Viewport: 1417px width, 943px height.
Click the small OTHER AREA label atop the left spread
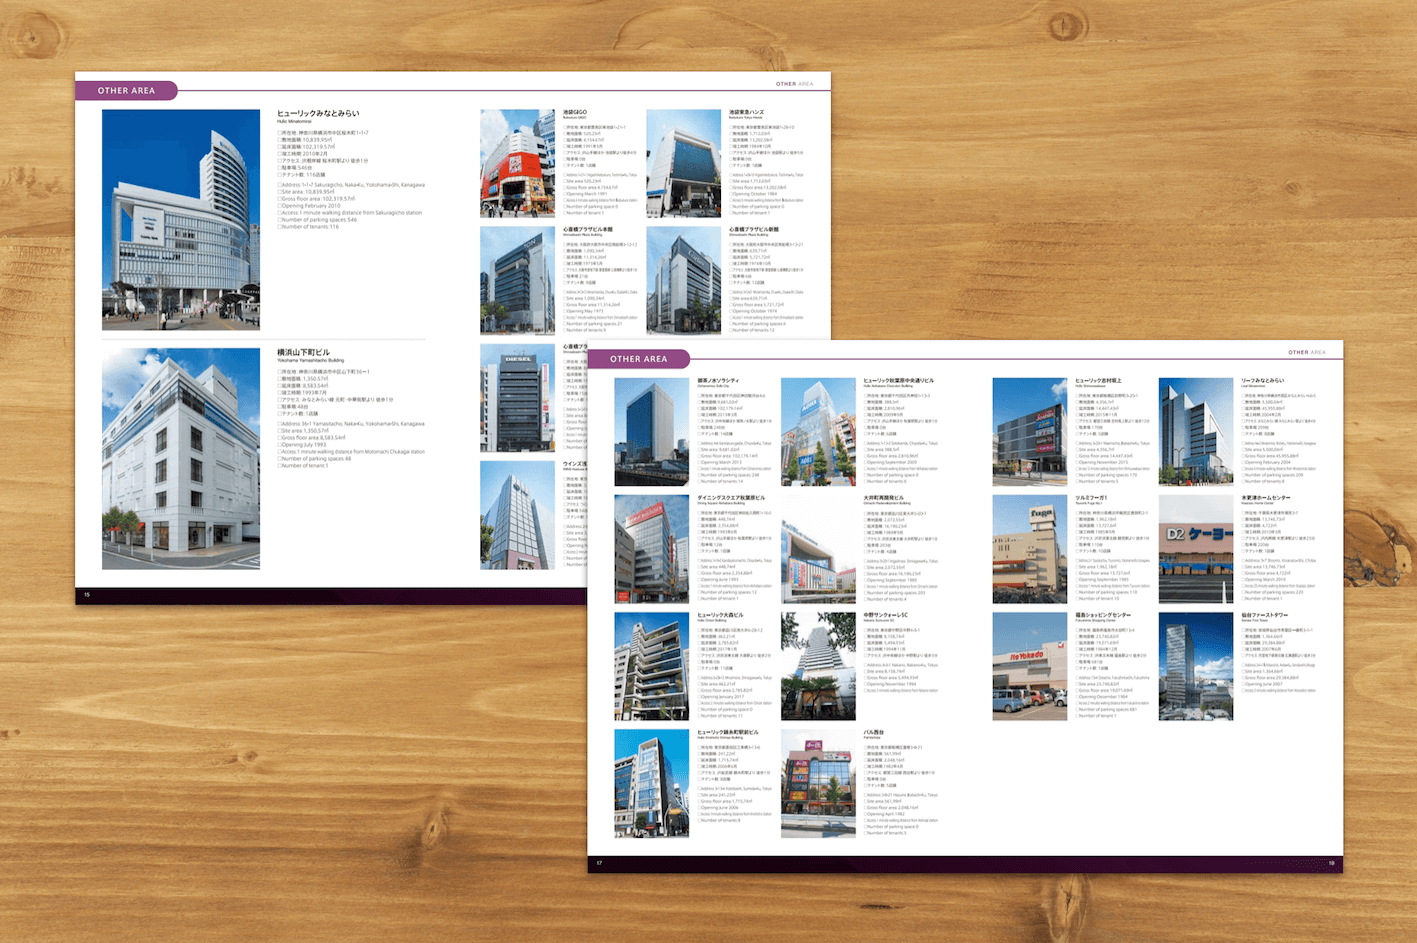point(795,84)
